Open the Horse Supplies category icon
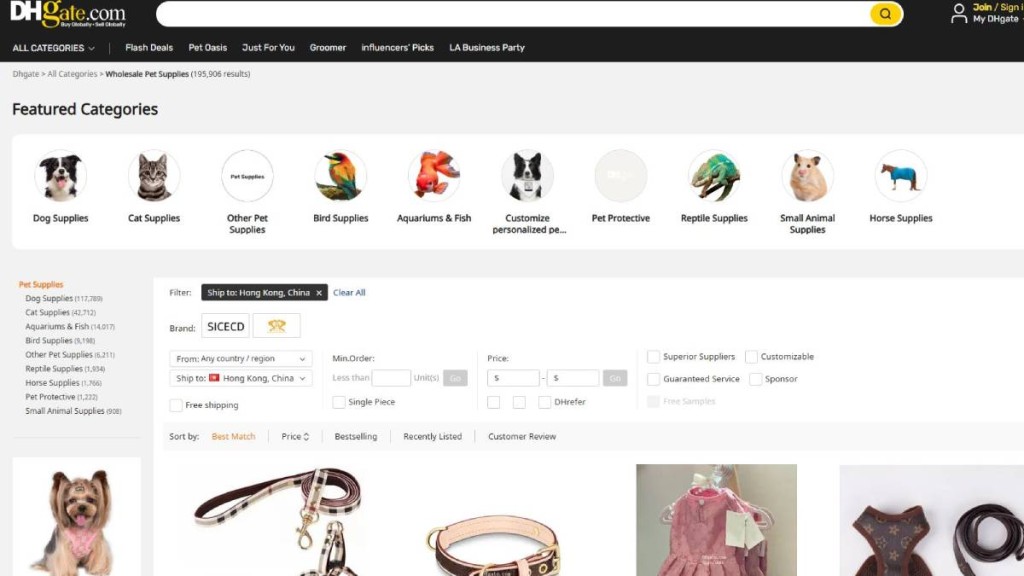1024x576 pixels. point(900,177)
